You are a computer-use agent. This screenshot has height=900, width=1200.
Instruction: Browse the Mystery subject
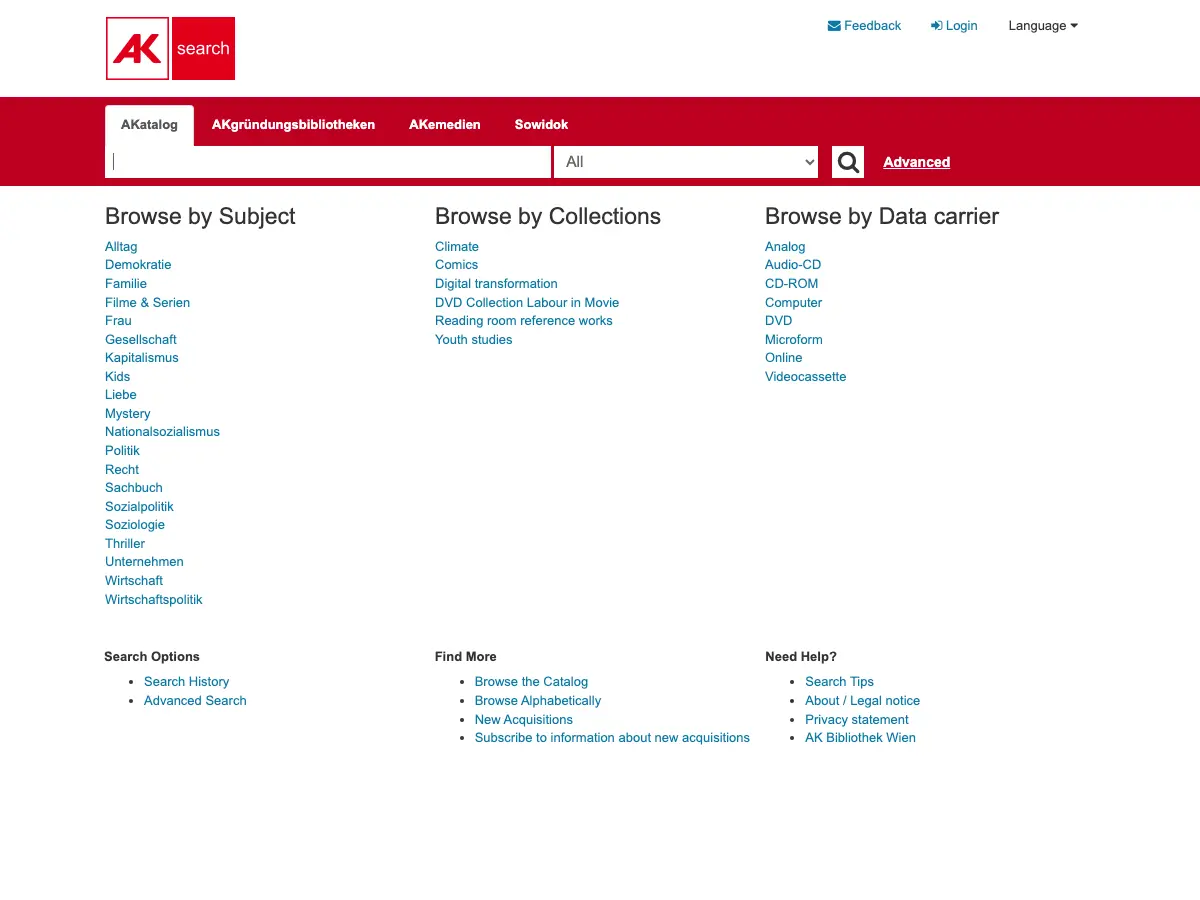[127, 414]
